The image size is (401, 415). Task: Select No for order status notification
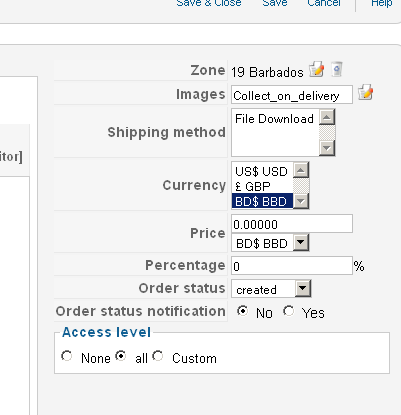tap(242, 311)
